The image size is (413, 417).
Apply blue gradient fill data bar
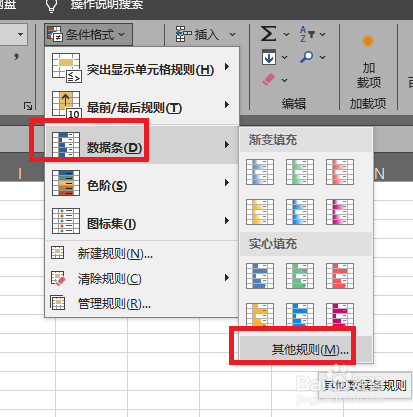(x=260, y=172)
